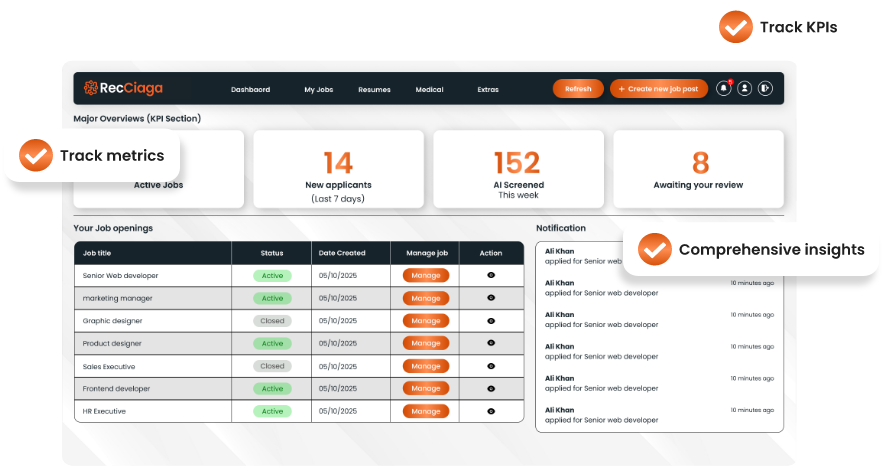Click the Track metrics checkmark icon
Screen dimensions: 884x466
click(x=36, y=155)
